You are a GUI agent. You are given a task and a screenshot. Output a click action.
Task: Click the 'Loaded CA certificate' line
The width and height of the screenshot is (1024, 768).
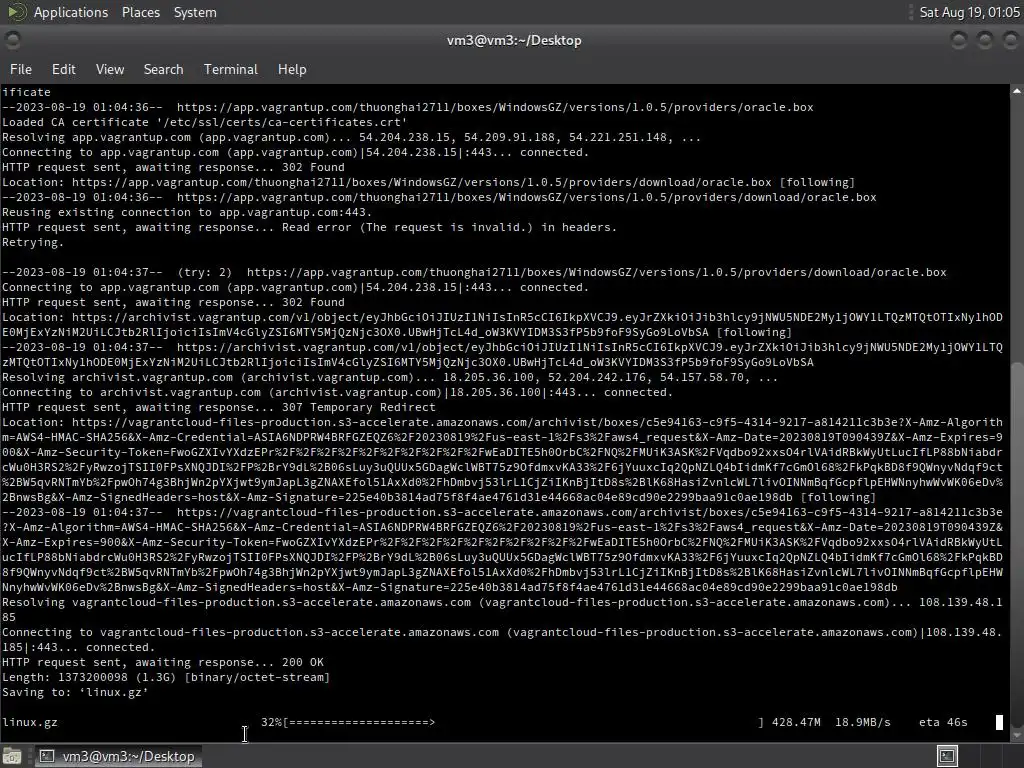(204, 121)
